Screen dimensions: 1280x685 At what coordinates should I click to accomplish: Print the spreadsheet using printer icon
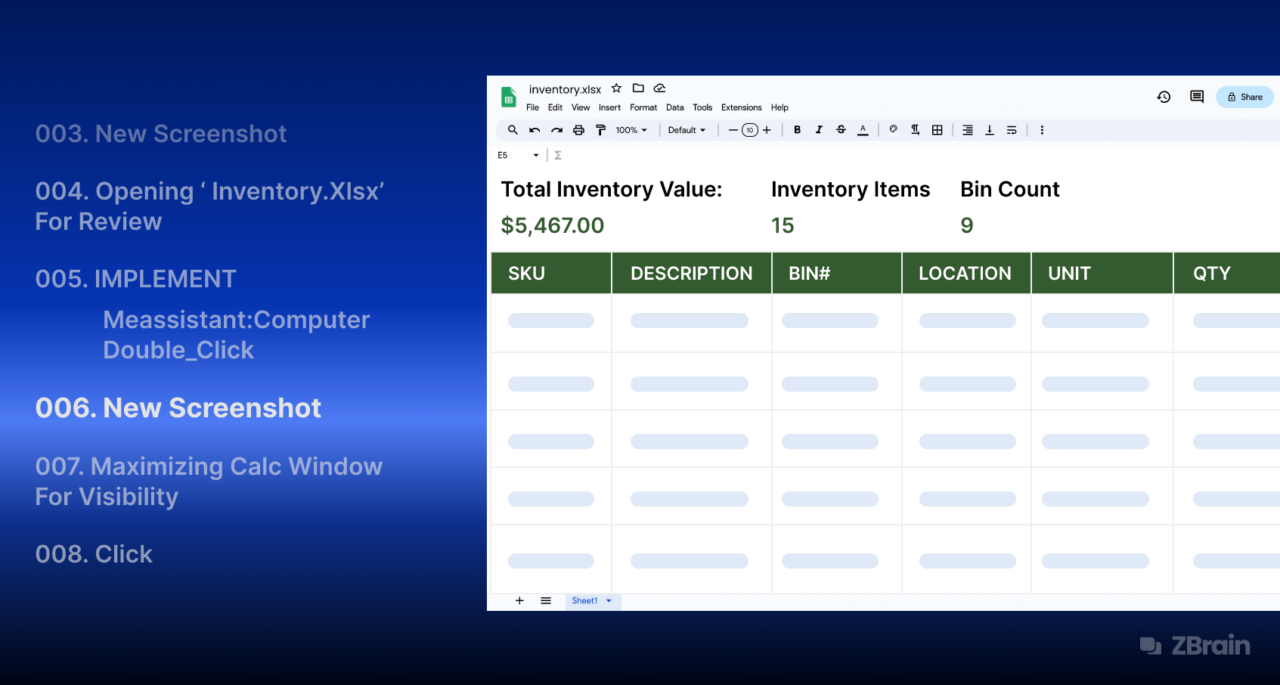click(x=579, y=130)
